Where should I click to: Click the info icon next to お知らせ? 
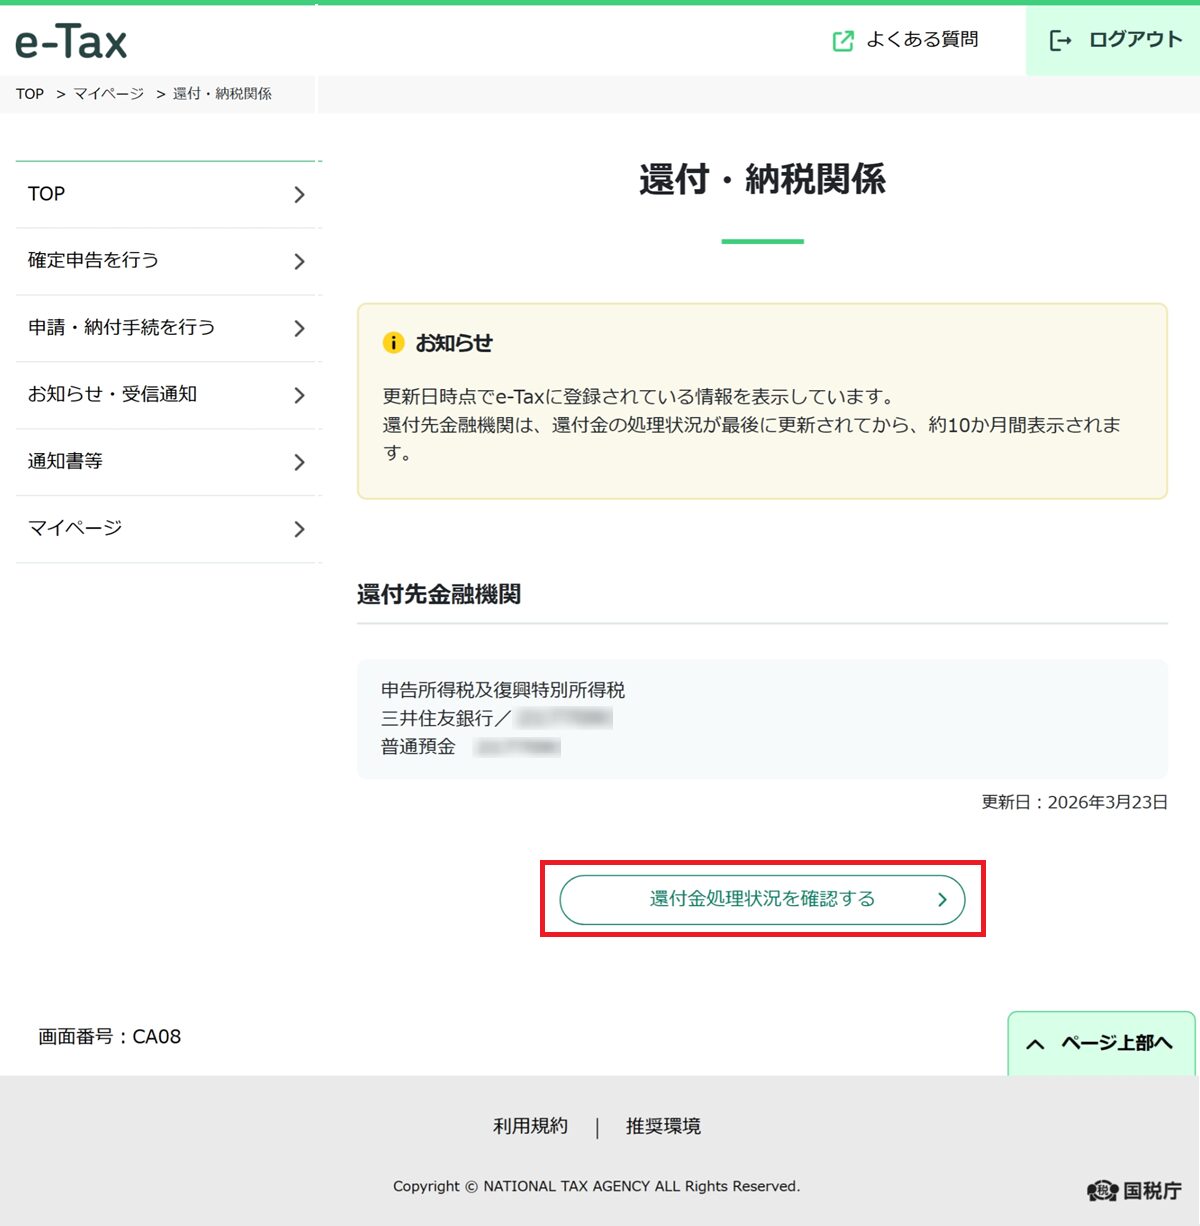coord(394,342)
